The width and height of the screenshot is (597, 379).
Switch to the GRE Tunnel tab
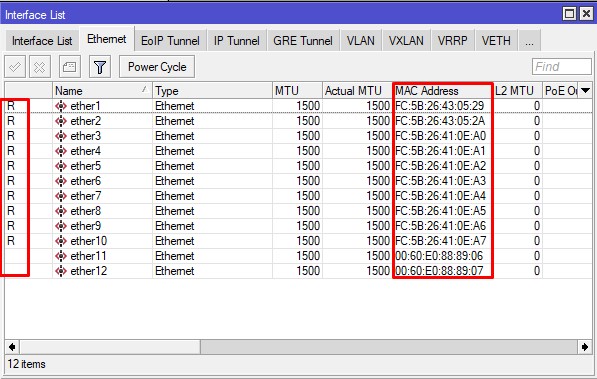[x=303, y=41]
